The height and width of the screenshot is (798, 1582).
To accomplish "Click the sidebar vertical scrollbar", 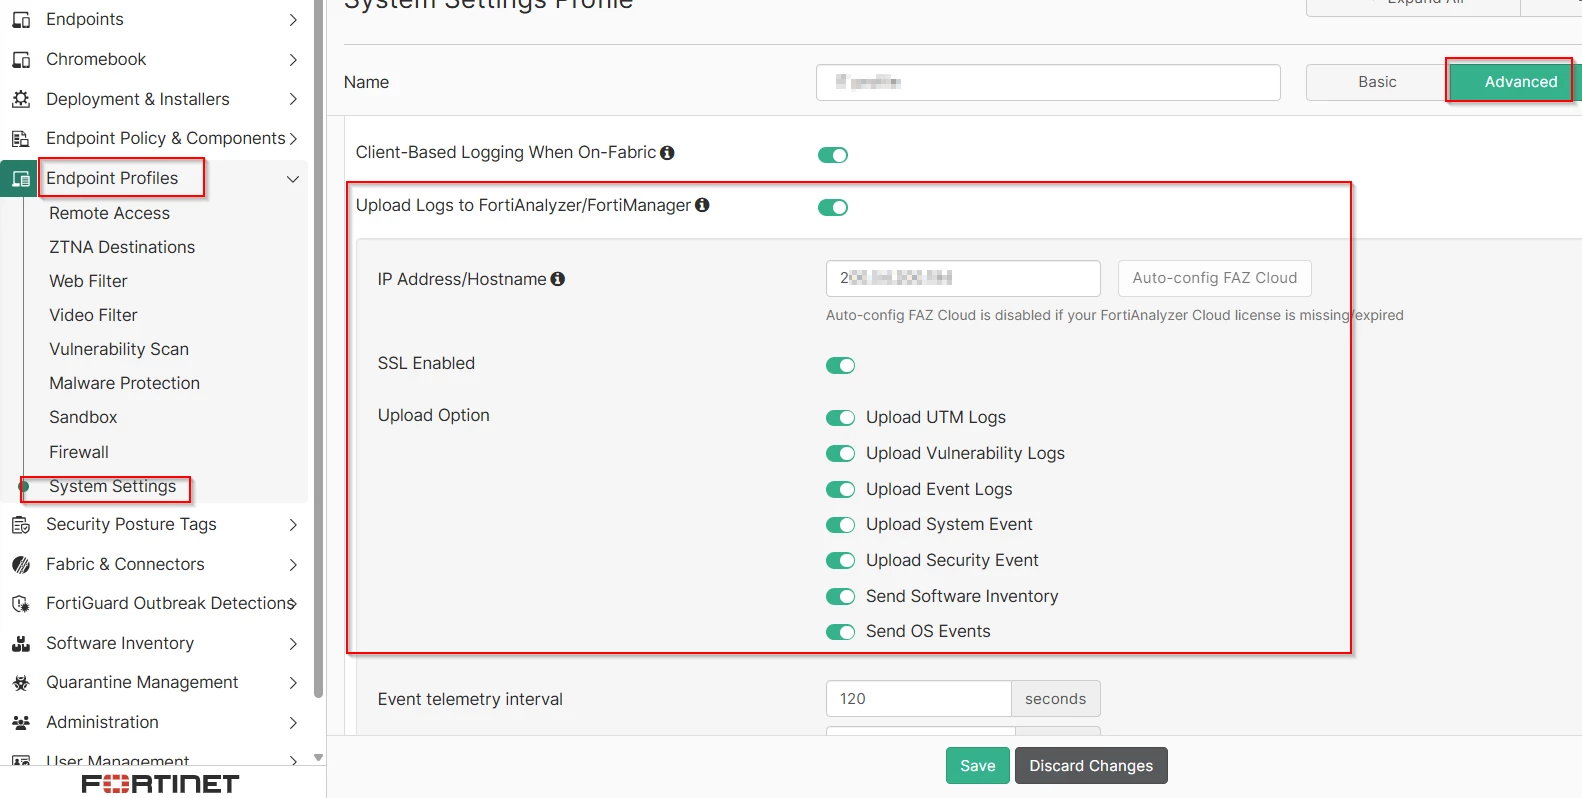I will [x=319, y=350].
